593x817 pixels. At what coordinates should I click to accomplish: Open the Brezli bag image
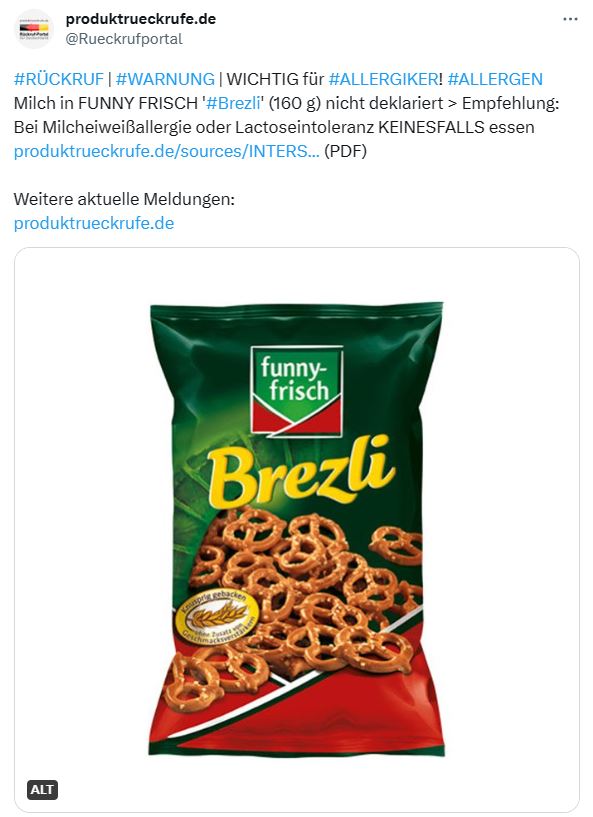[x=296, y=530]
